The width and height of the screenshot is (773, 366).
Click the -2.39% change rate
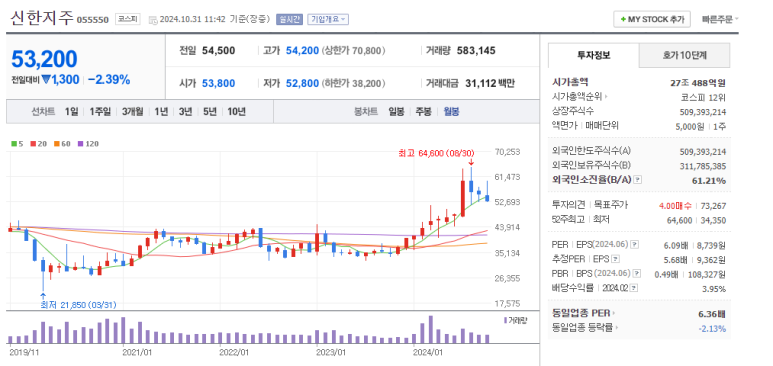coord(109,79)
